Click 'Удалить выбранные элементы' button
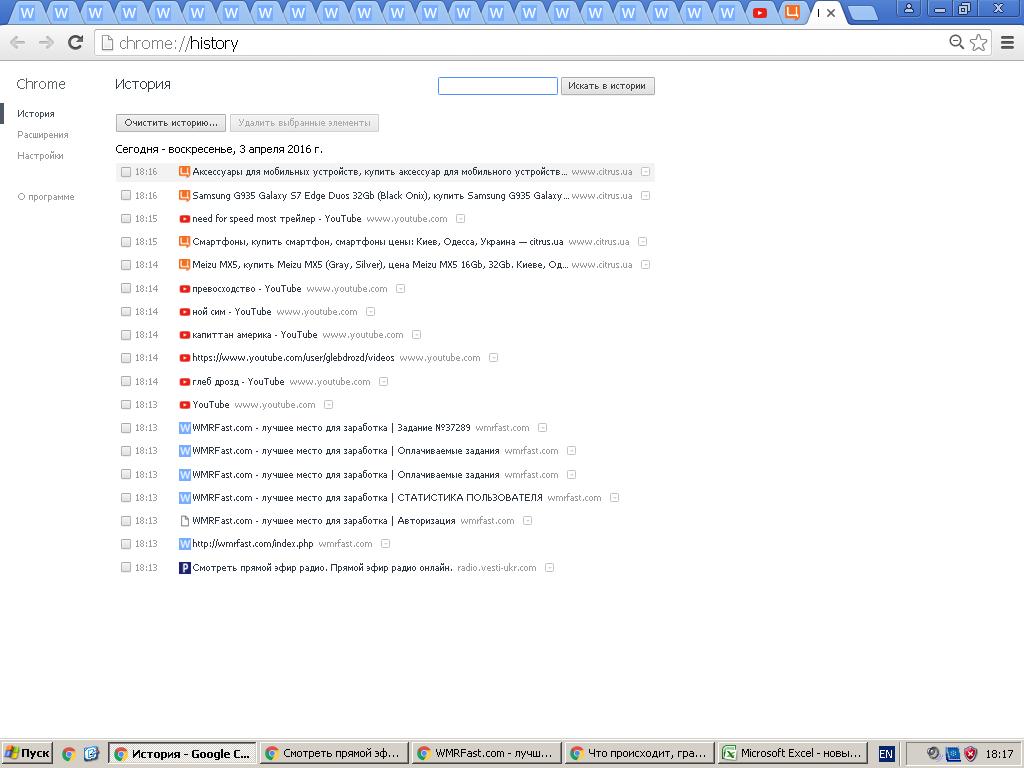 click(304, 123)
